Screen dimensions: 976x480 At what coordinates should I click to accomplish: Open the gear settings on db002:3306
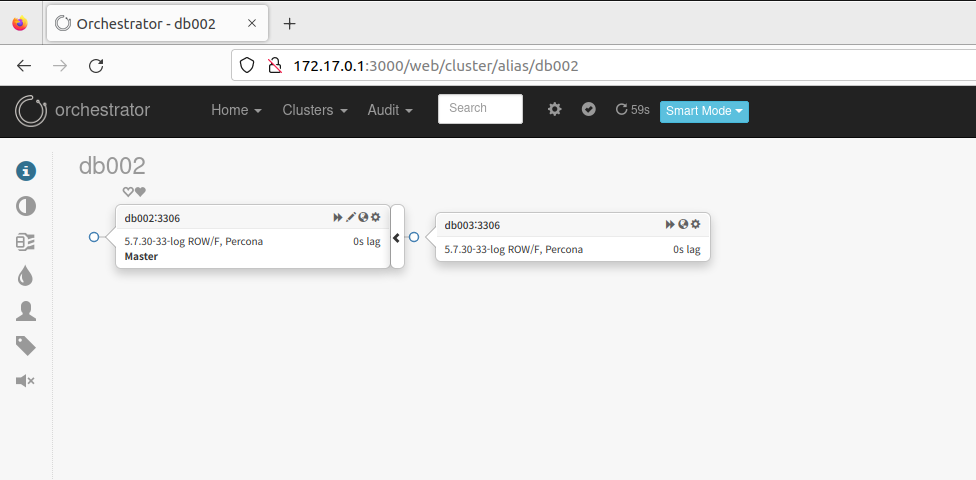(375, 217)
